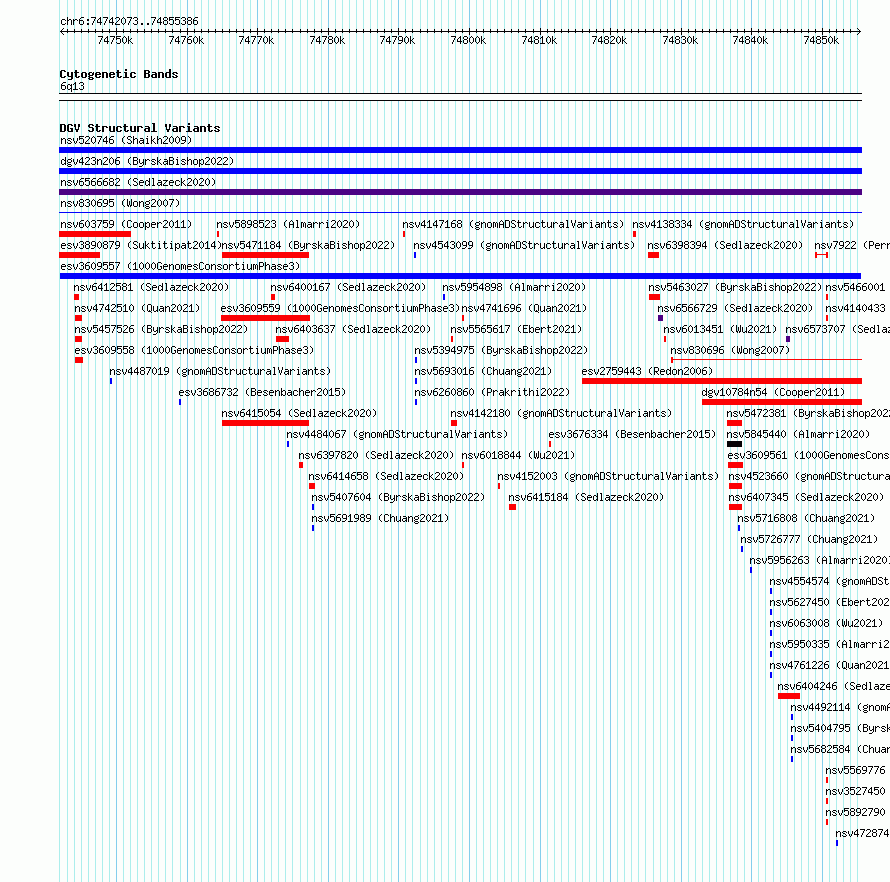The height and width of the screenshot is (882, 890).
Task: Click nsv5457526 (ByrskaBishop2022) label
Action: [161, 329]
